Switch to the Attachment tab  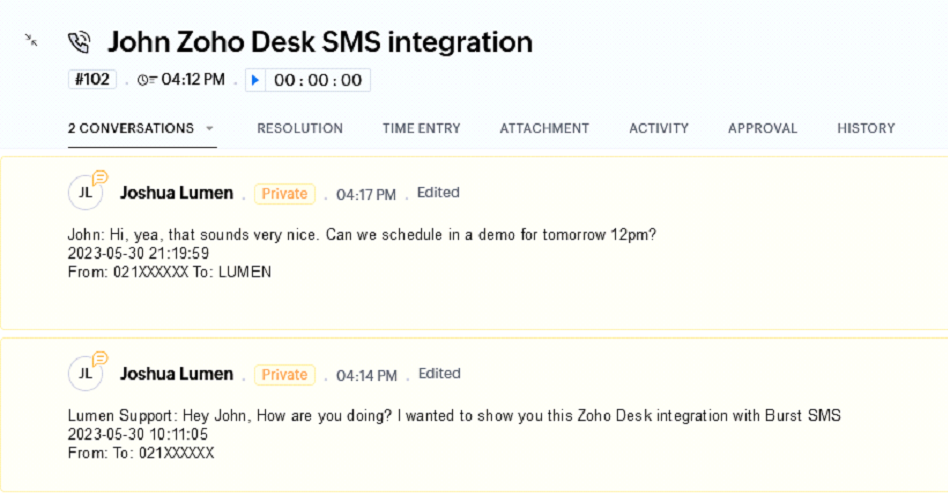click(544, 128)
